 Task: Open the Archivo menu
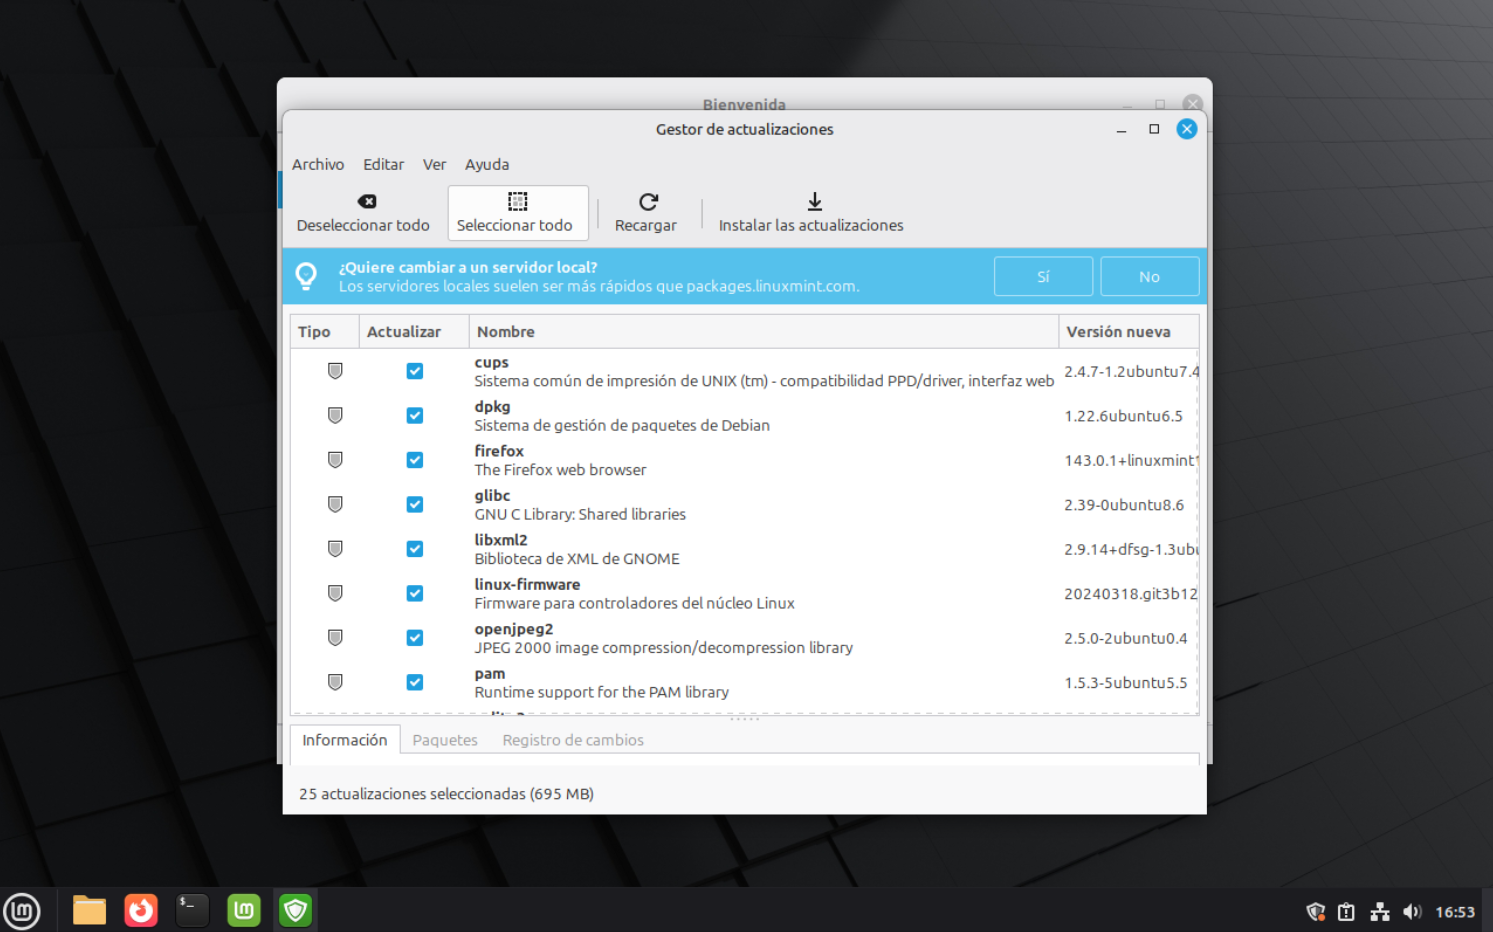(318, 165)
